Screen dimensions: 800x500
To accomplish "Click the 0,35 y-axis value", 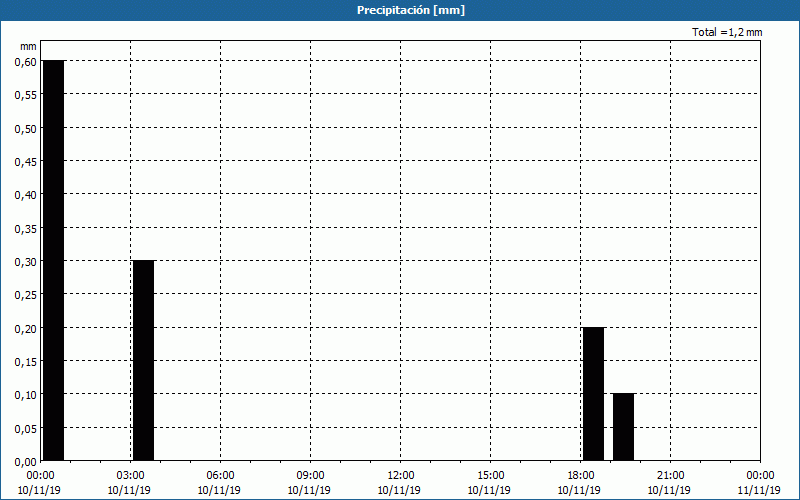I will pyautogui.click(x=26, y=229).
